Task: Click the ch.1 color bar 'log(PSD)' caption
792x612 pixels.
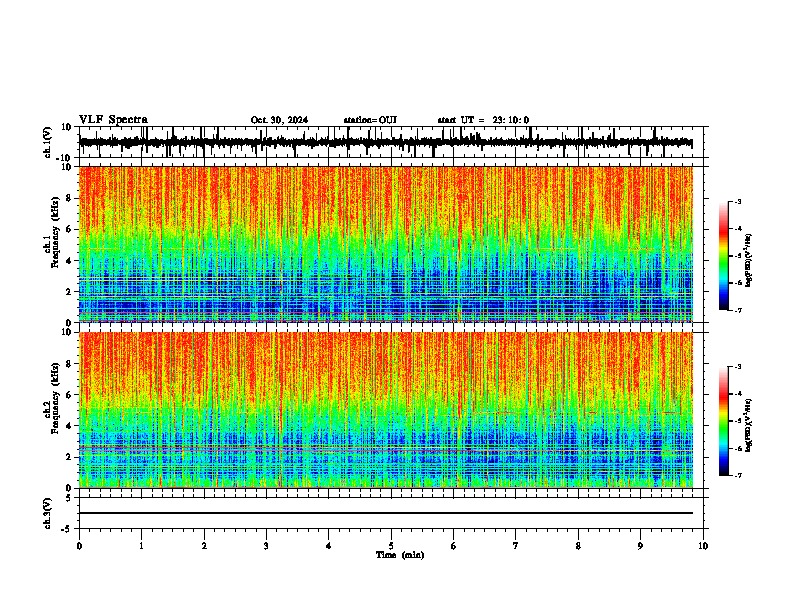Action: (748, 260)
